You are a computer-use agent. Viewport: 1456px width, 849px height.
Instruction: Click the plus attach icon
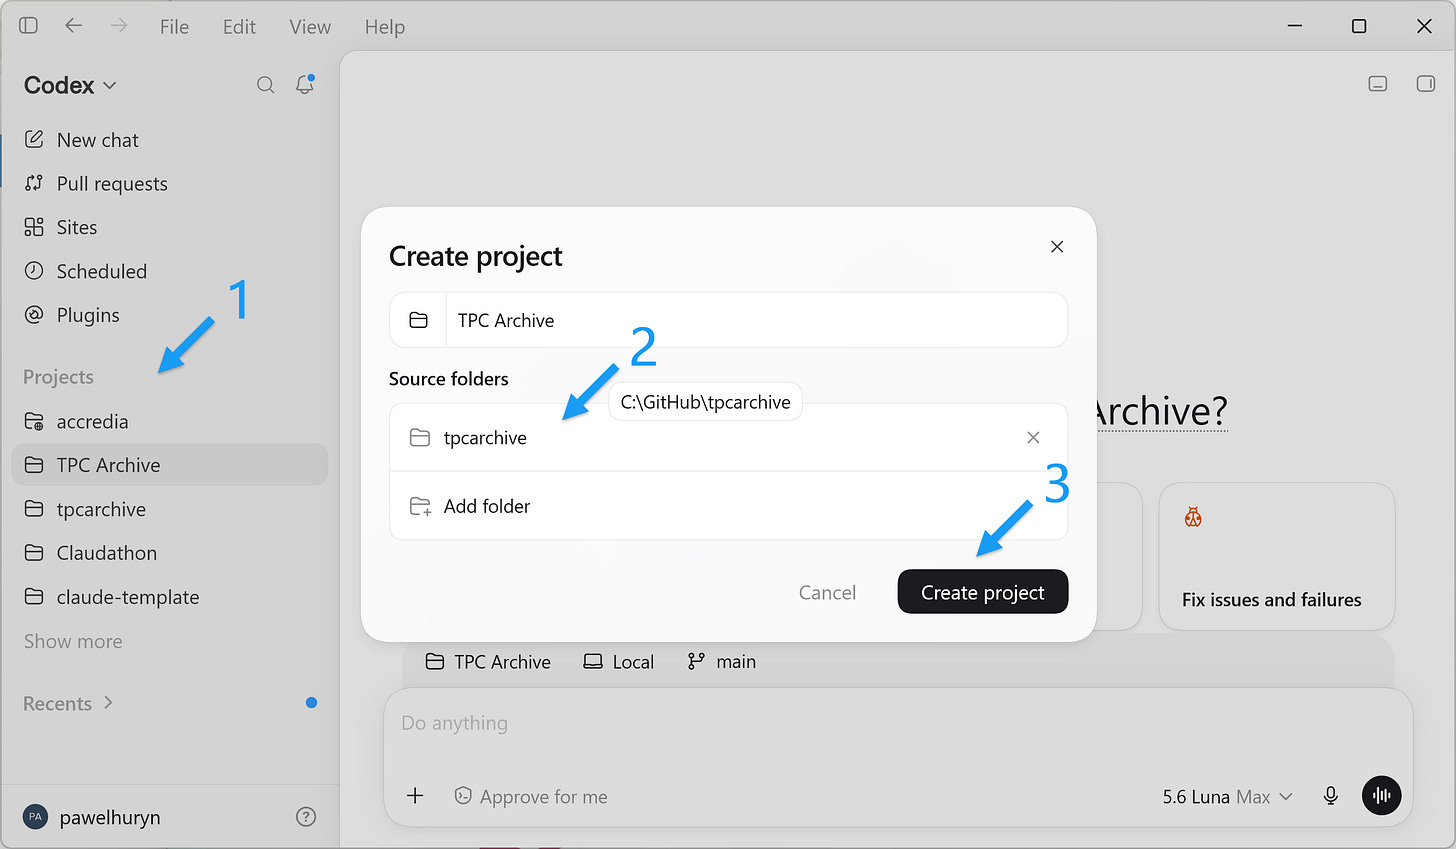(415, 796)
